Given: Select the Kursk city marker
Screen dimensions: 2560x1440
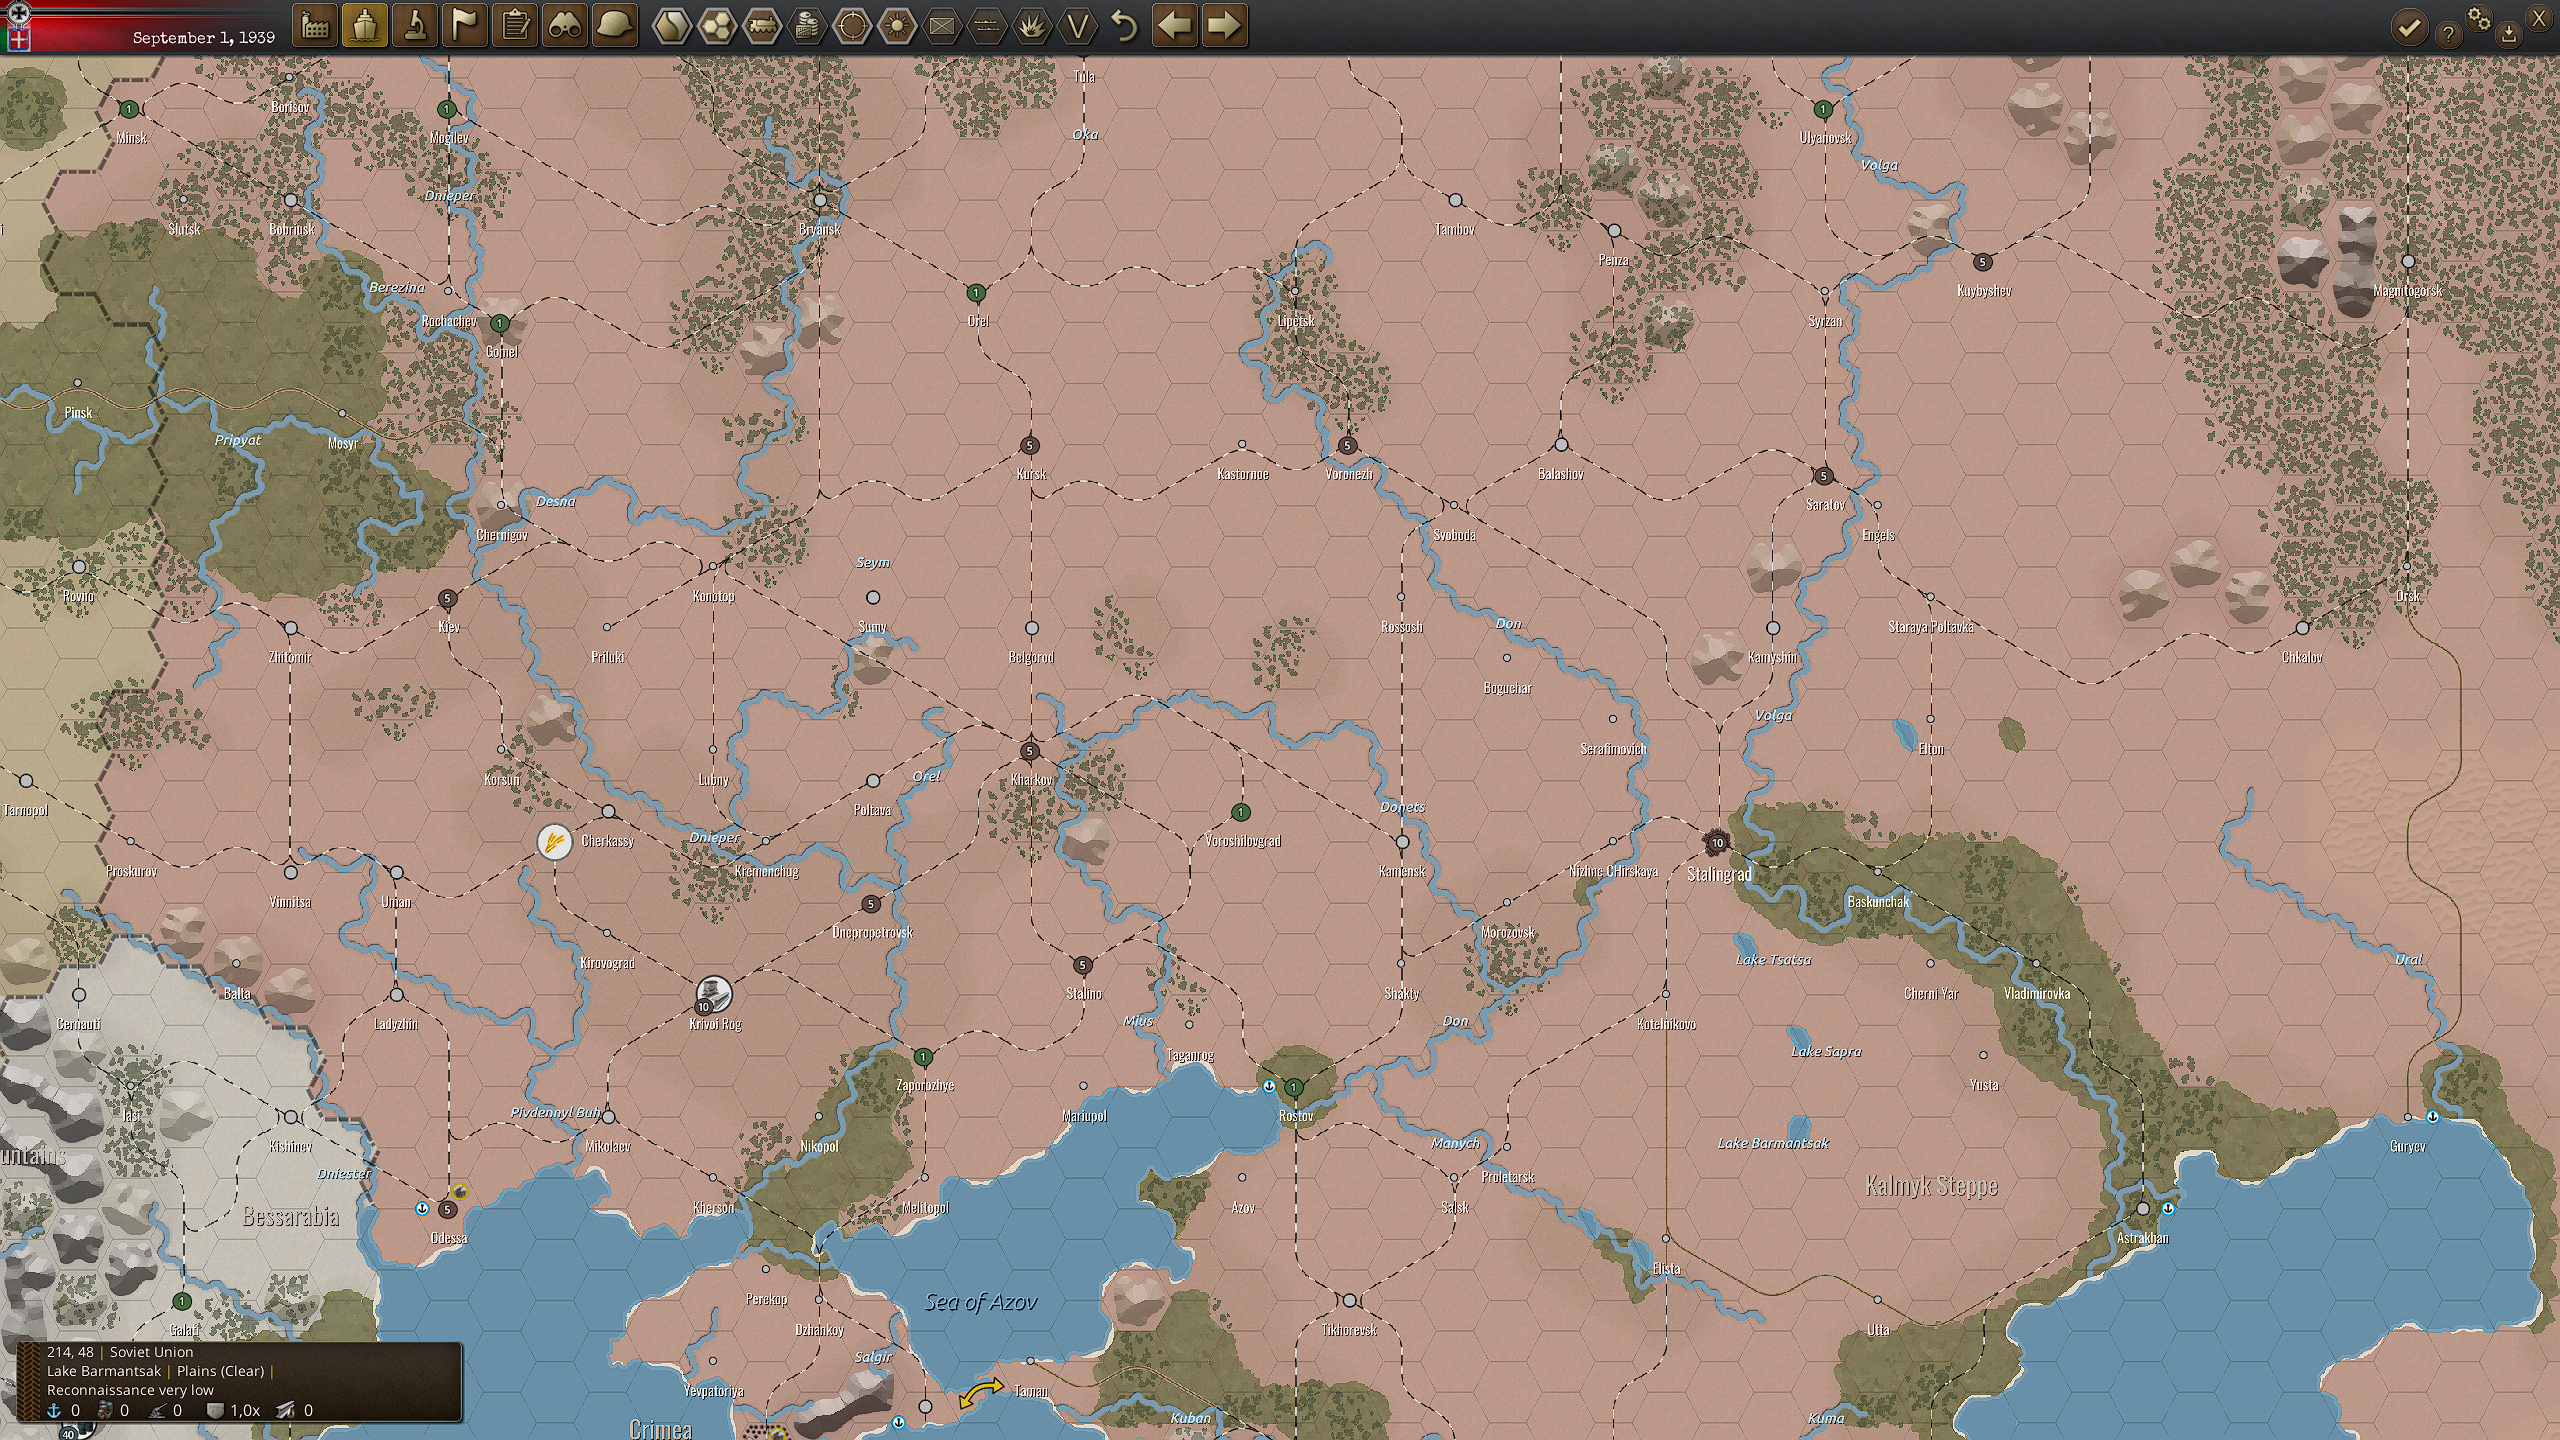Looking at the screenshot, I should [x=1030, y=445].
